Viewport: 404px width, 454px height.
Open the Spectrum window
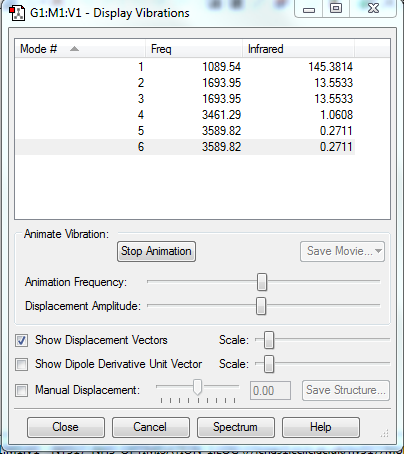(236, 427)
